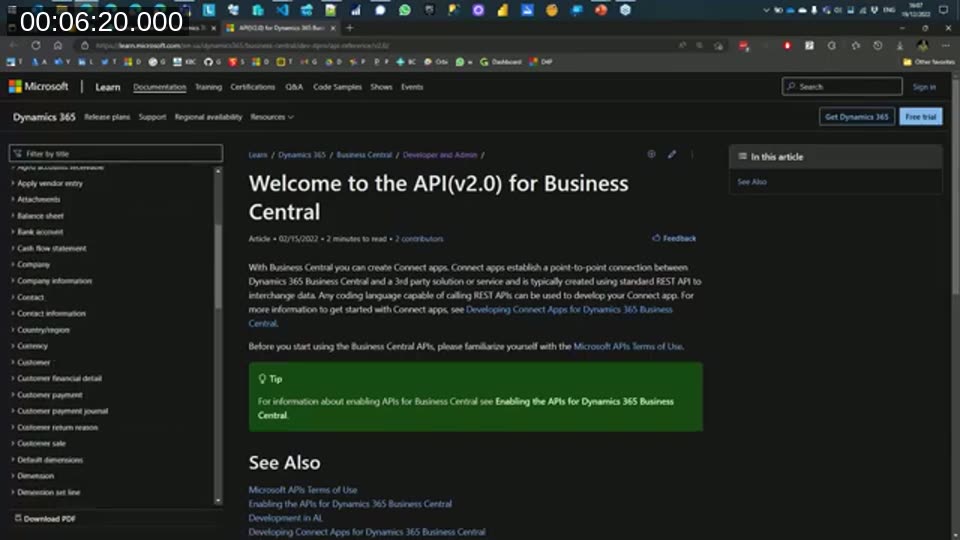Open Microsoft APIs Terms of Use under See Also
This screenshot has width=960, height=540.
pos(302,490)
